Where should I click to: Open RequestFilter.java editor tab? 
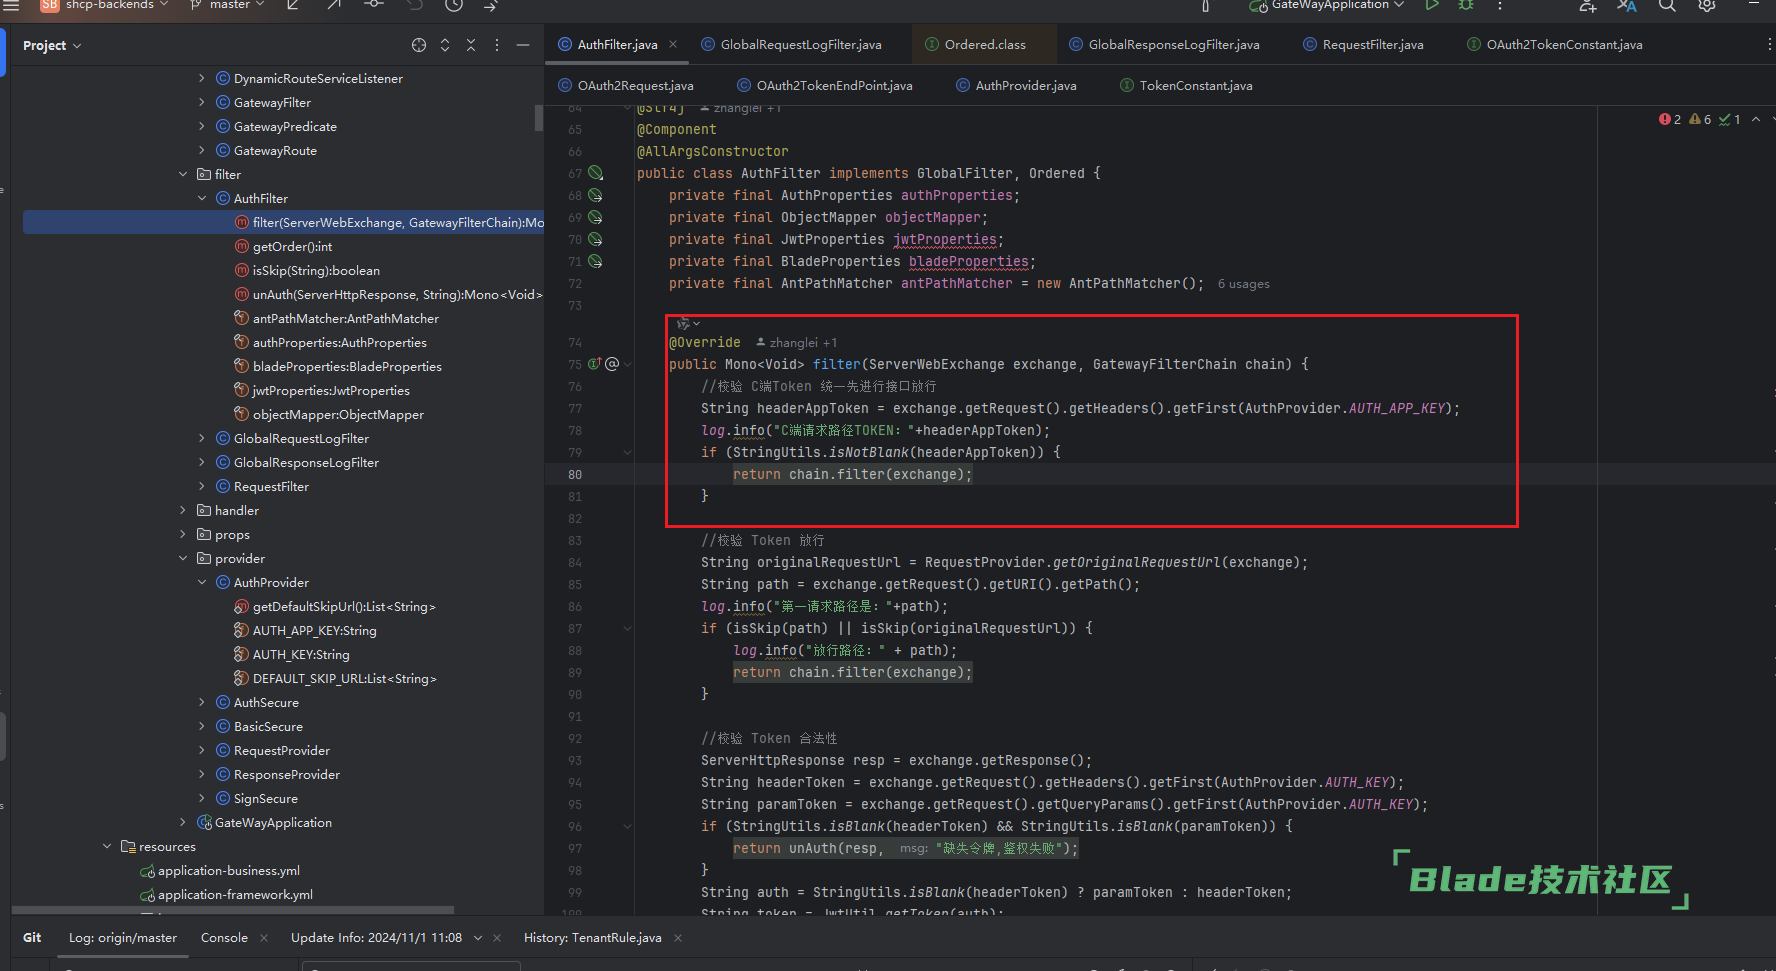[1363, 44]
